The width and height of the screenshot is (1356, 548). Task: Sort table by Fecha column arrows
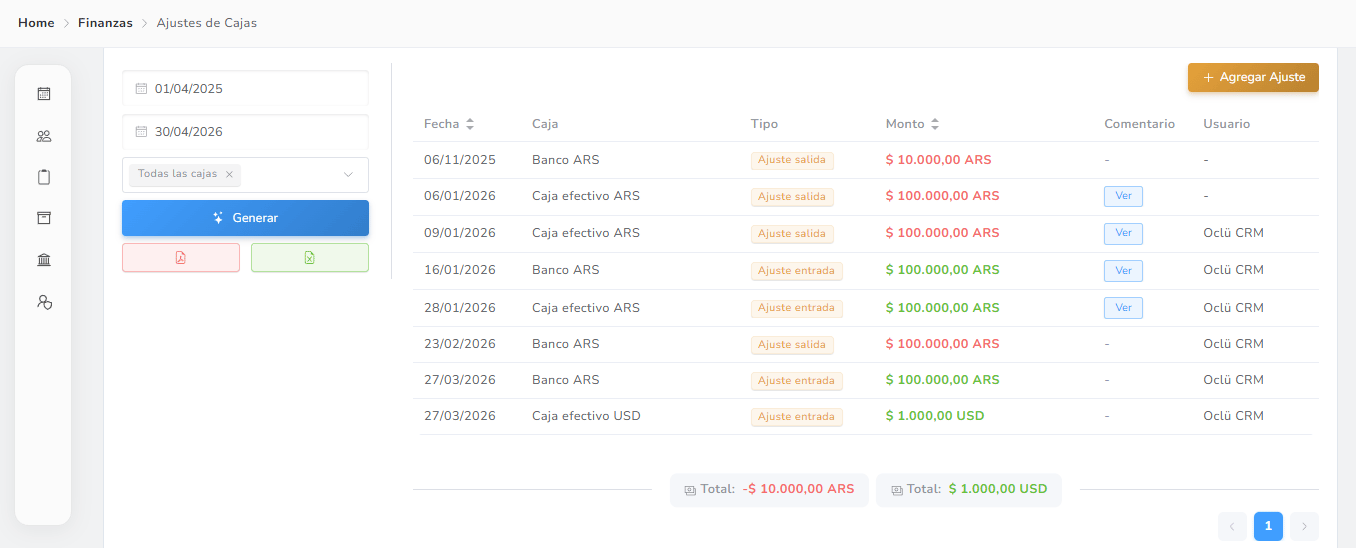(470, 124)
